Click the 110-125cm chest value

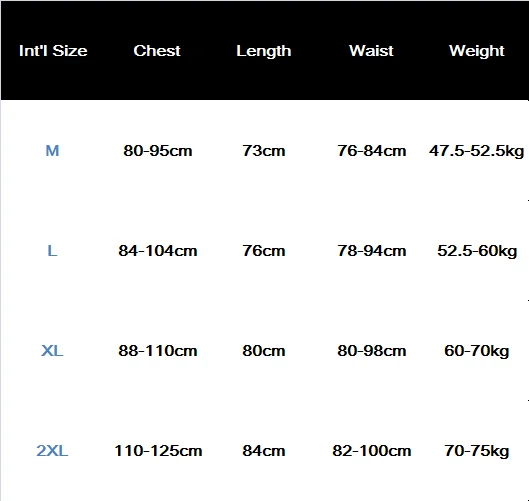[158, 451]
